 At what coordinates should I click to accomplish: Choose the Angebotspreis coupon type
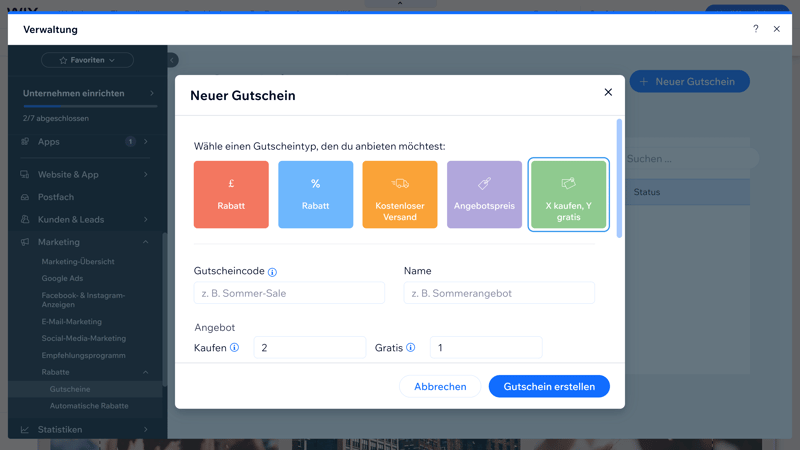[x=484, y=194]
